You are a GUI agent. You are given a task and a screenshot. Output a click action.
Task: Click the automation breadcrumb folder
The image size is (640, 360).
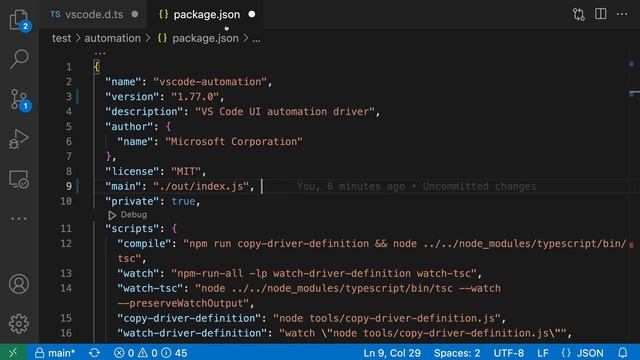click(113, 38)
